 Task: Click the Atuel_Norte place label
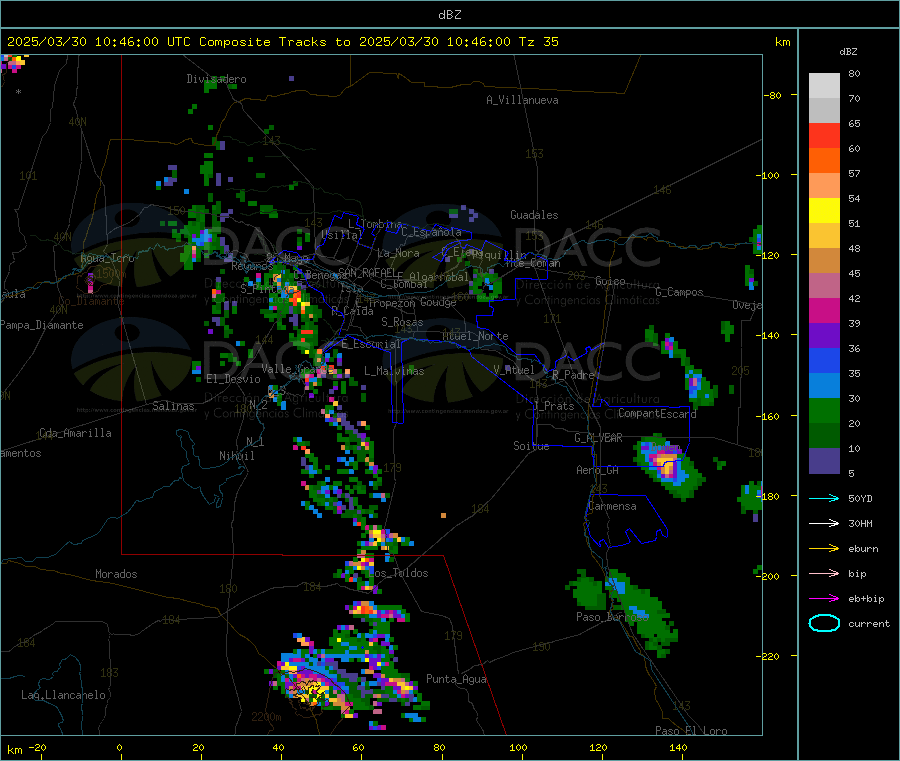[475, 336]
